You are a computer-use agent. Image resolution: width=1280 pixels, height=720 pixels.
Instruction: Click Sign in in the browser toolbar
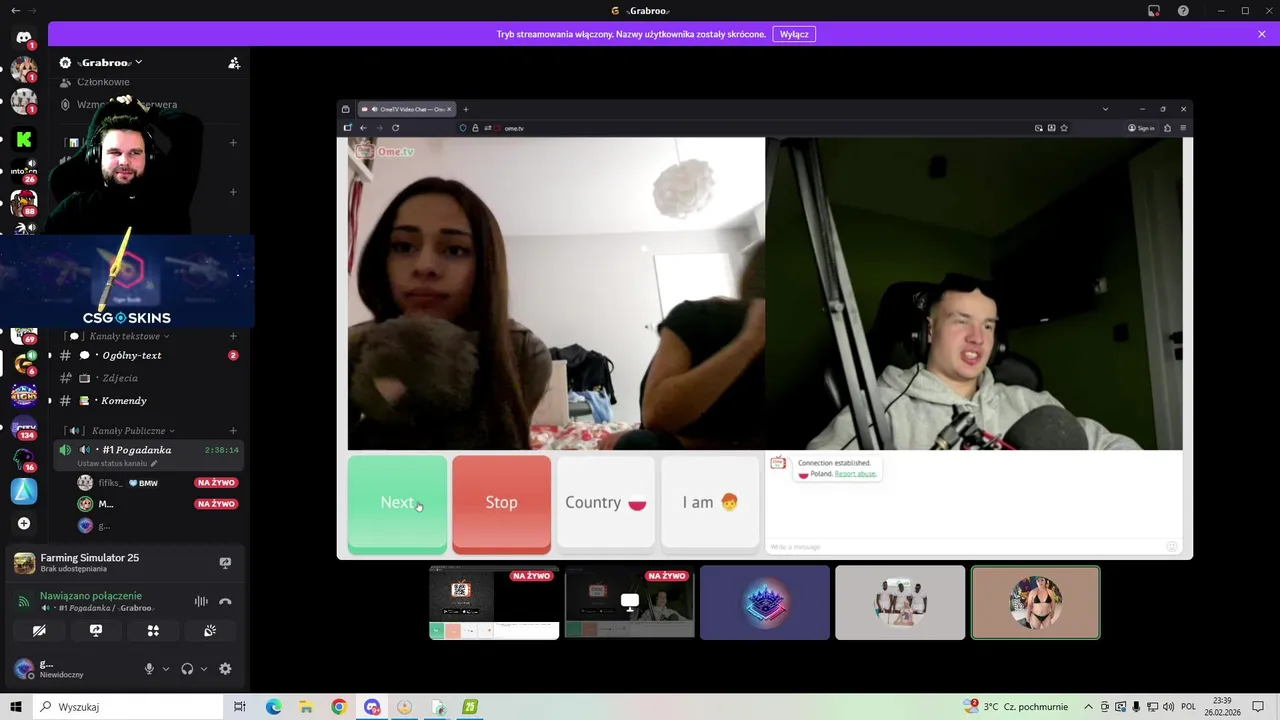1141,128
